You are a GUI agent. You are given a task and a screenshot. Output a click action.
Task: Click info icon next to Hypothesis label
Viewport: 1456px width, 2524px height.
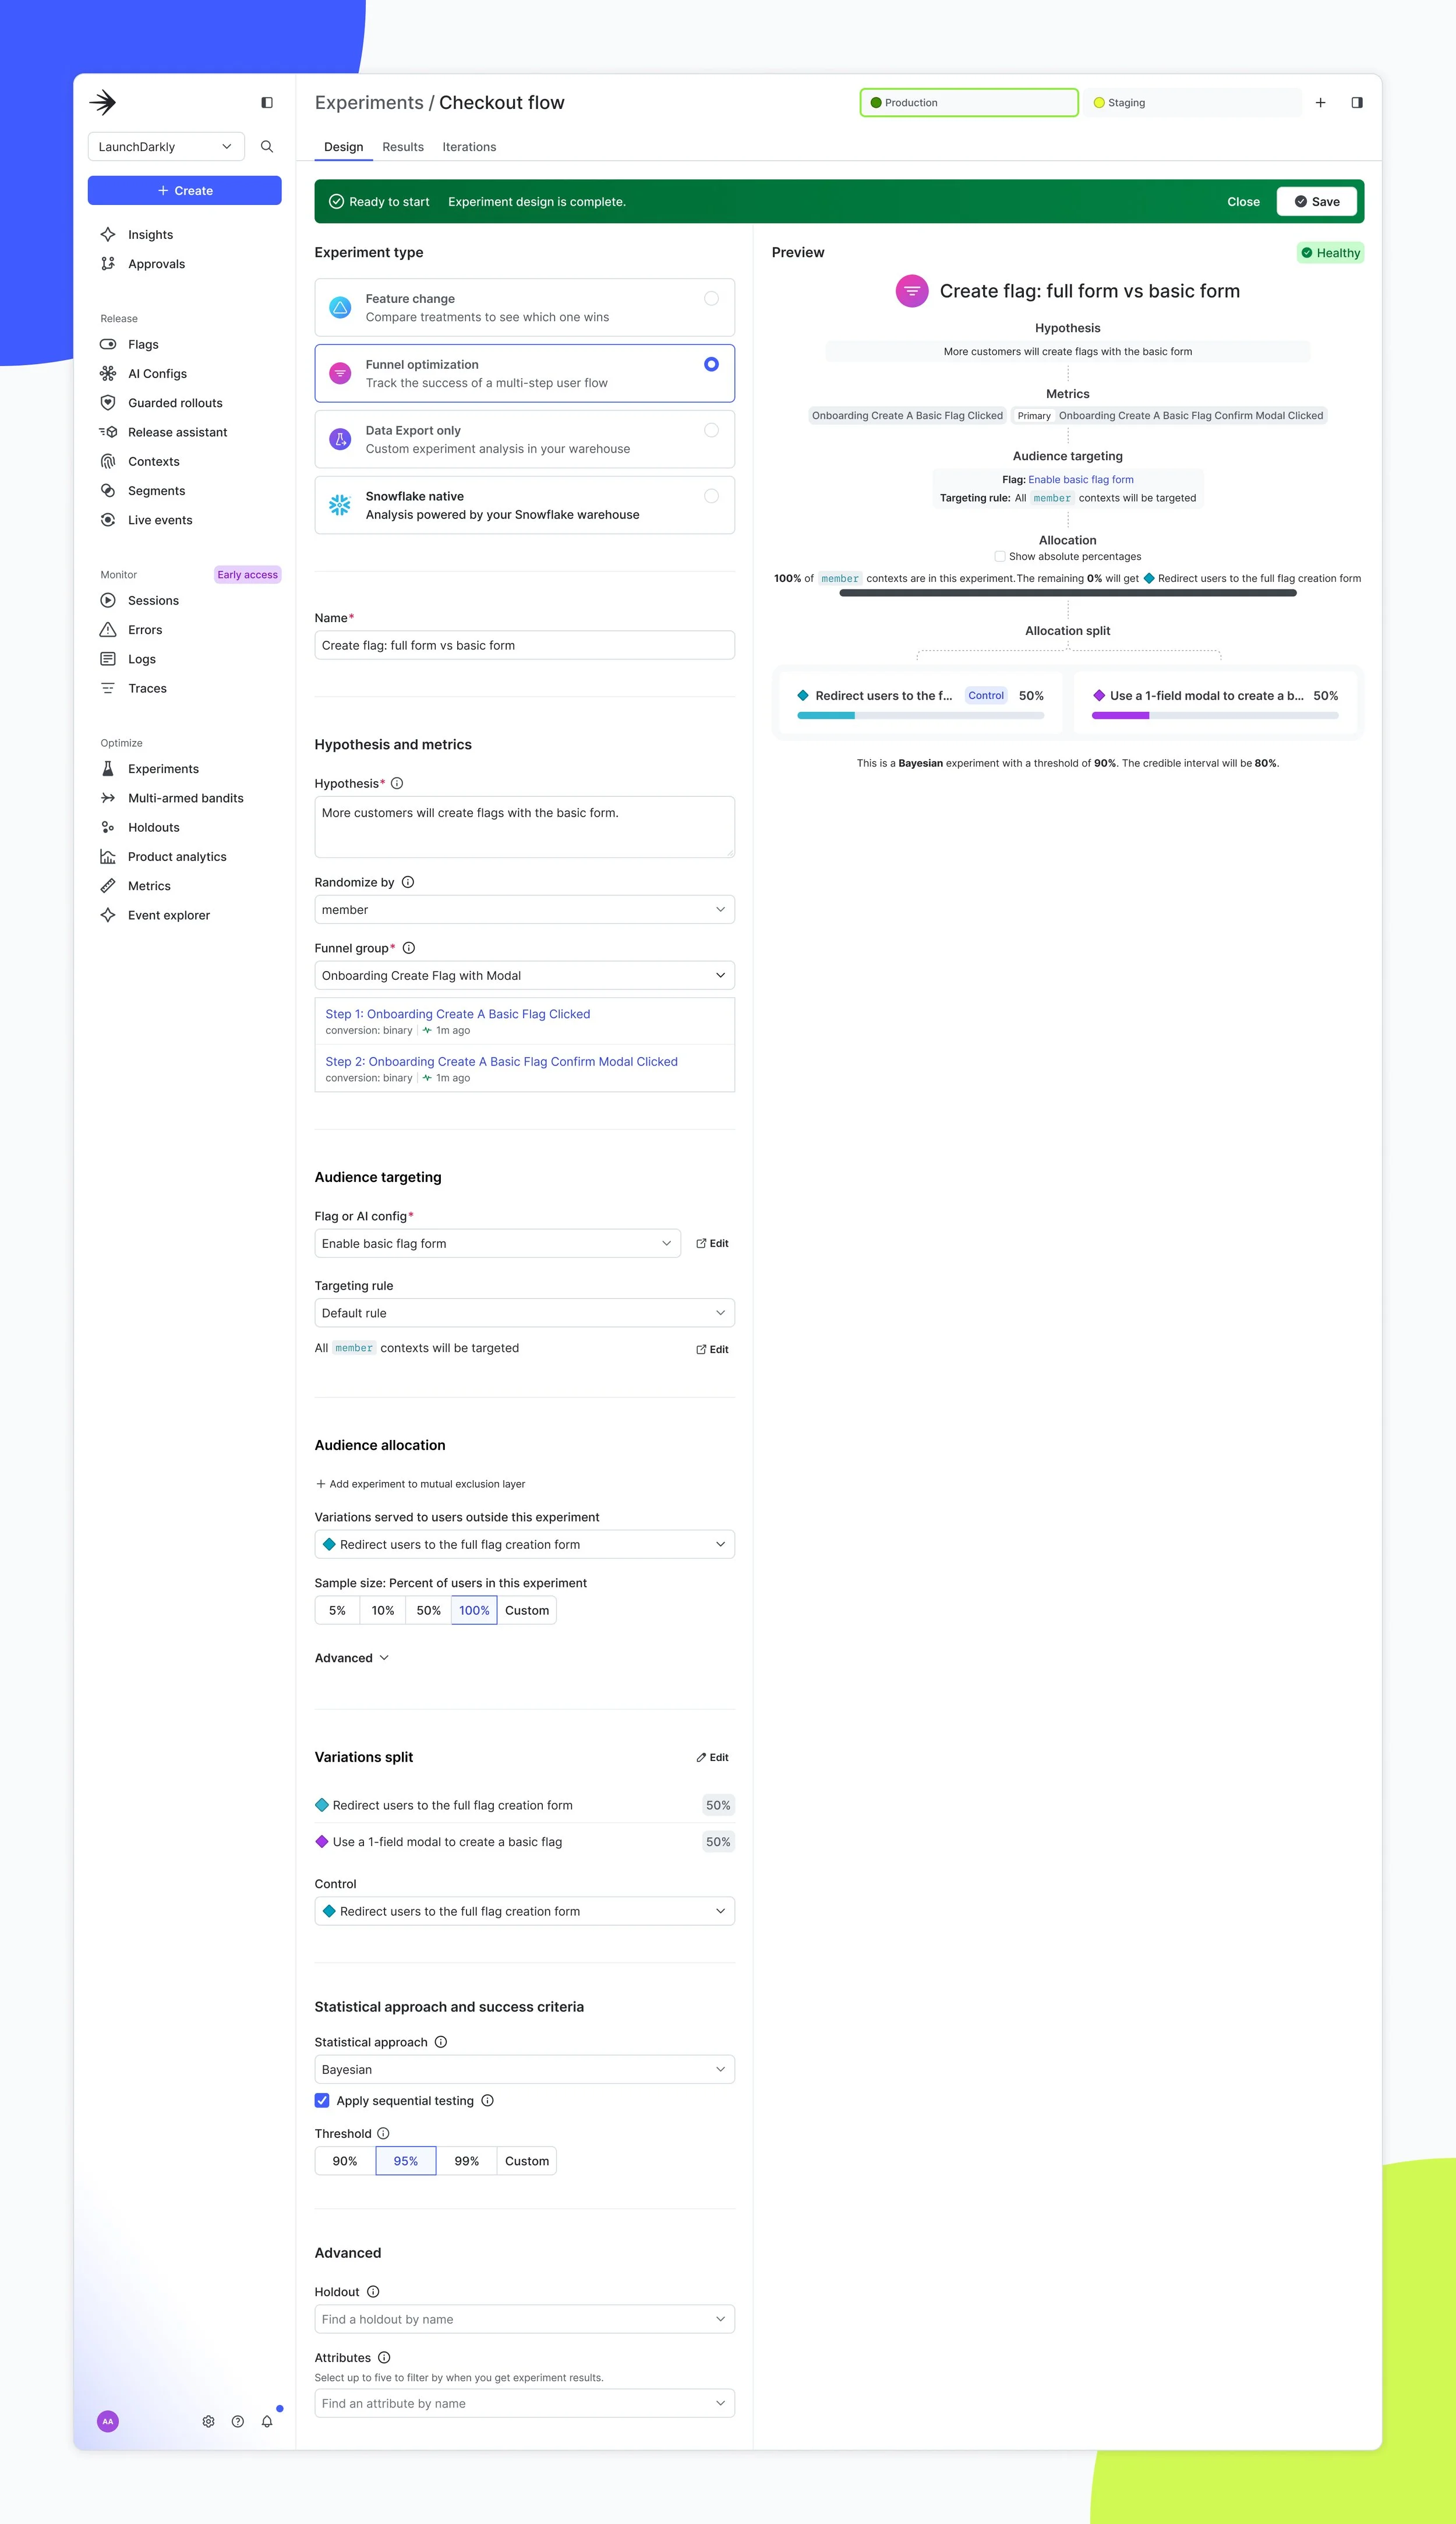[x=397, y=783]
